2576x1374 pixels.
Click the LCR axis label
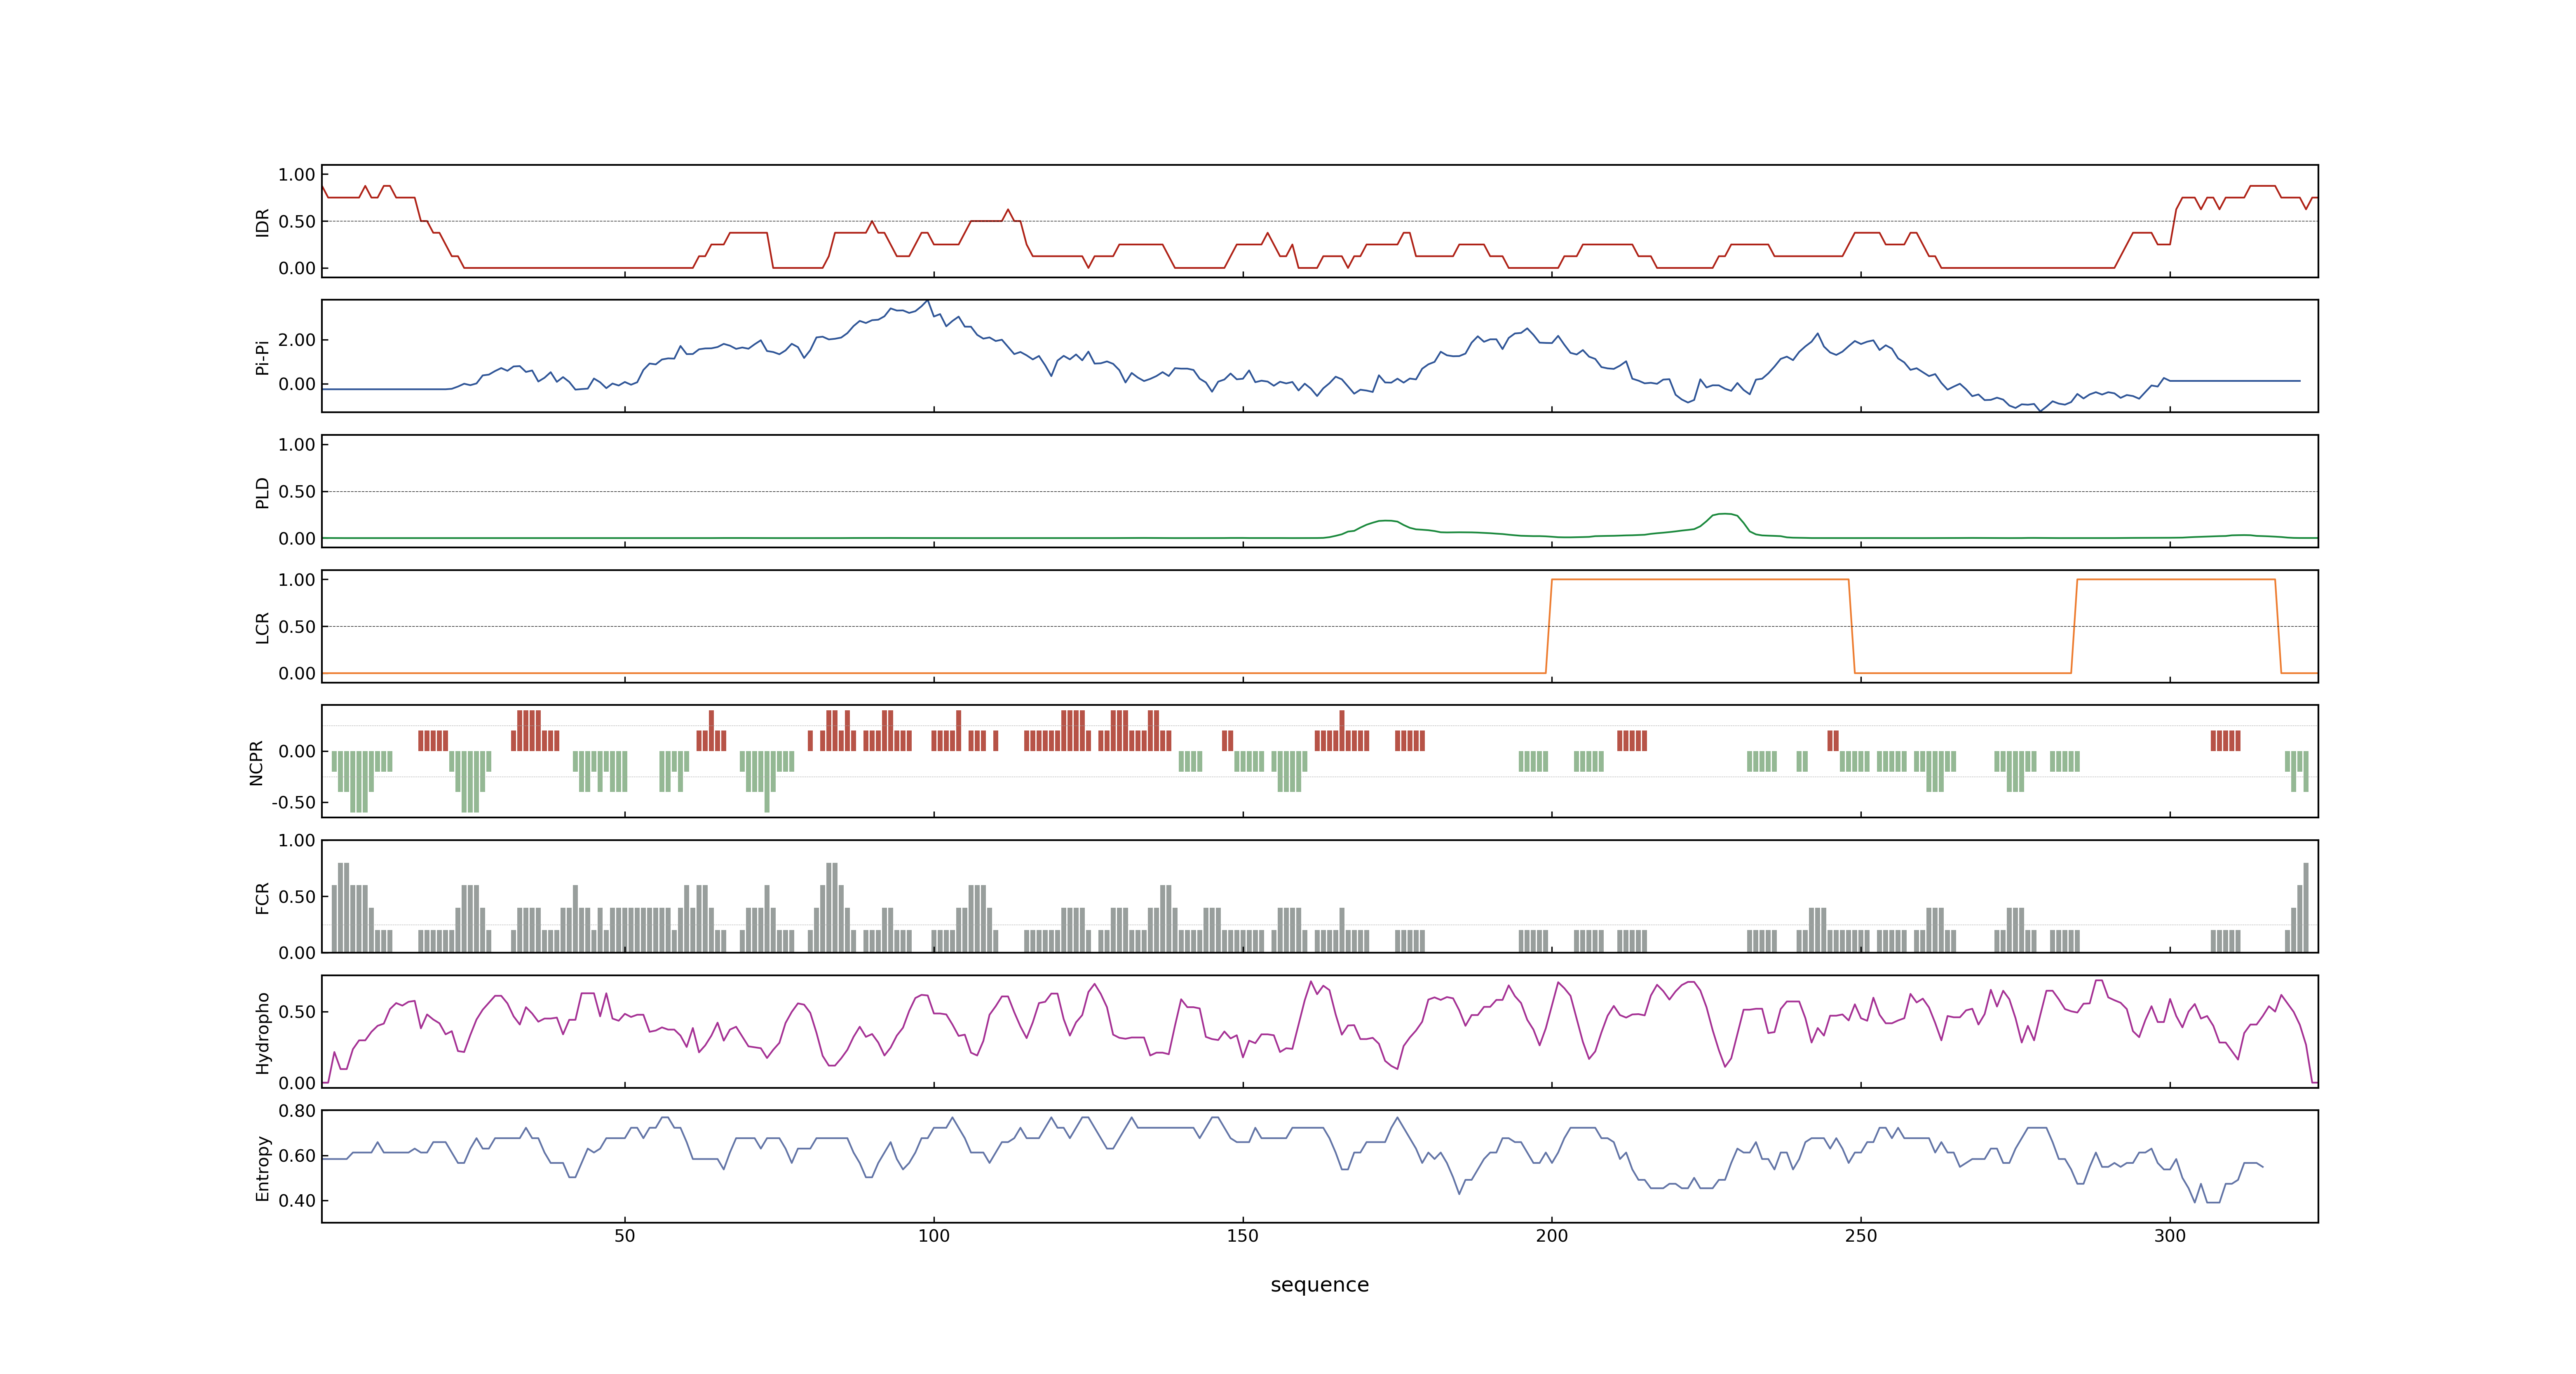point(263,628)
